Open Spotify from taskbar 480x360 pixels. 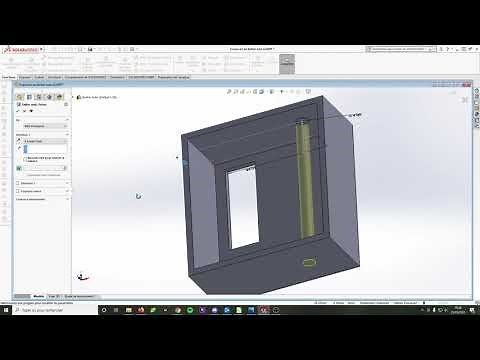pos(190,310)
